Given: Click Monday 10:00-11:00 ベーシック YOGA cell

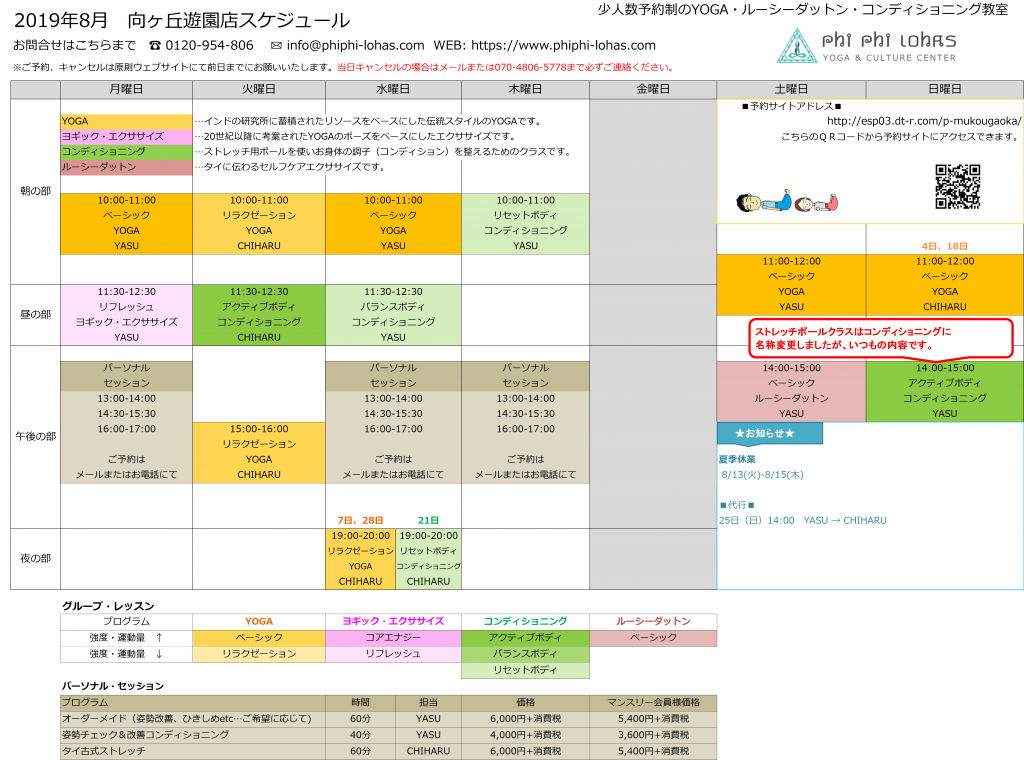Looking at the screenshot, I should tap(126, 223).
